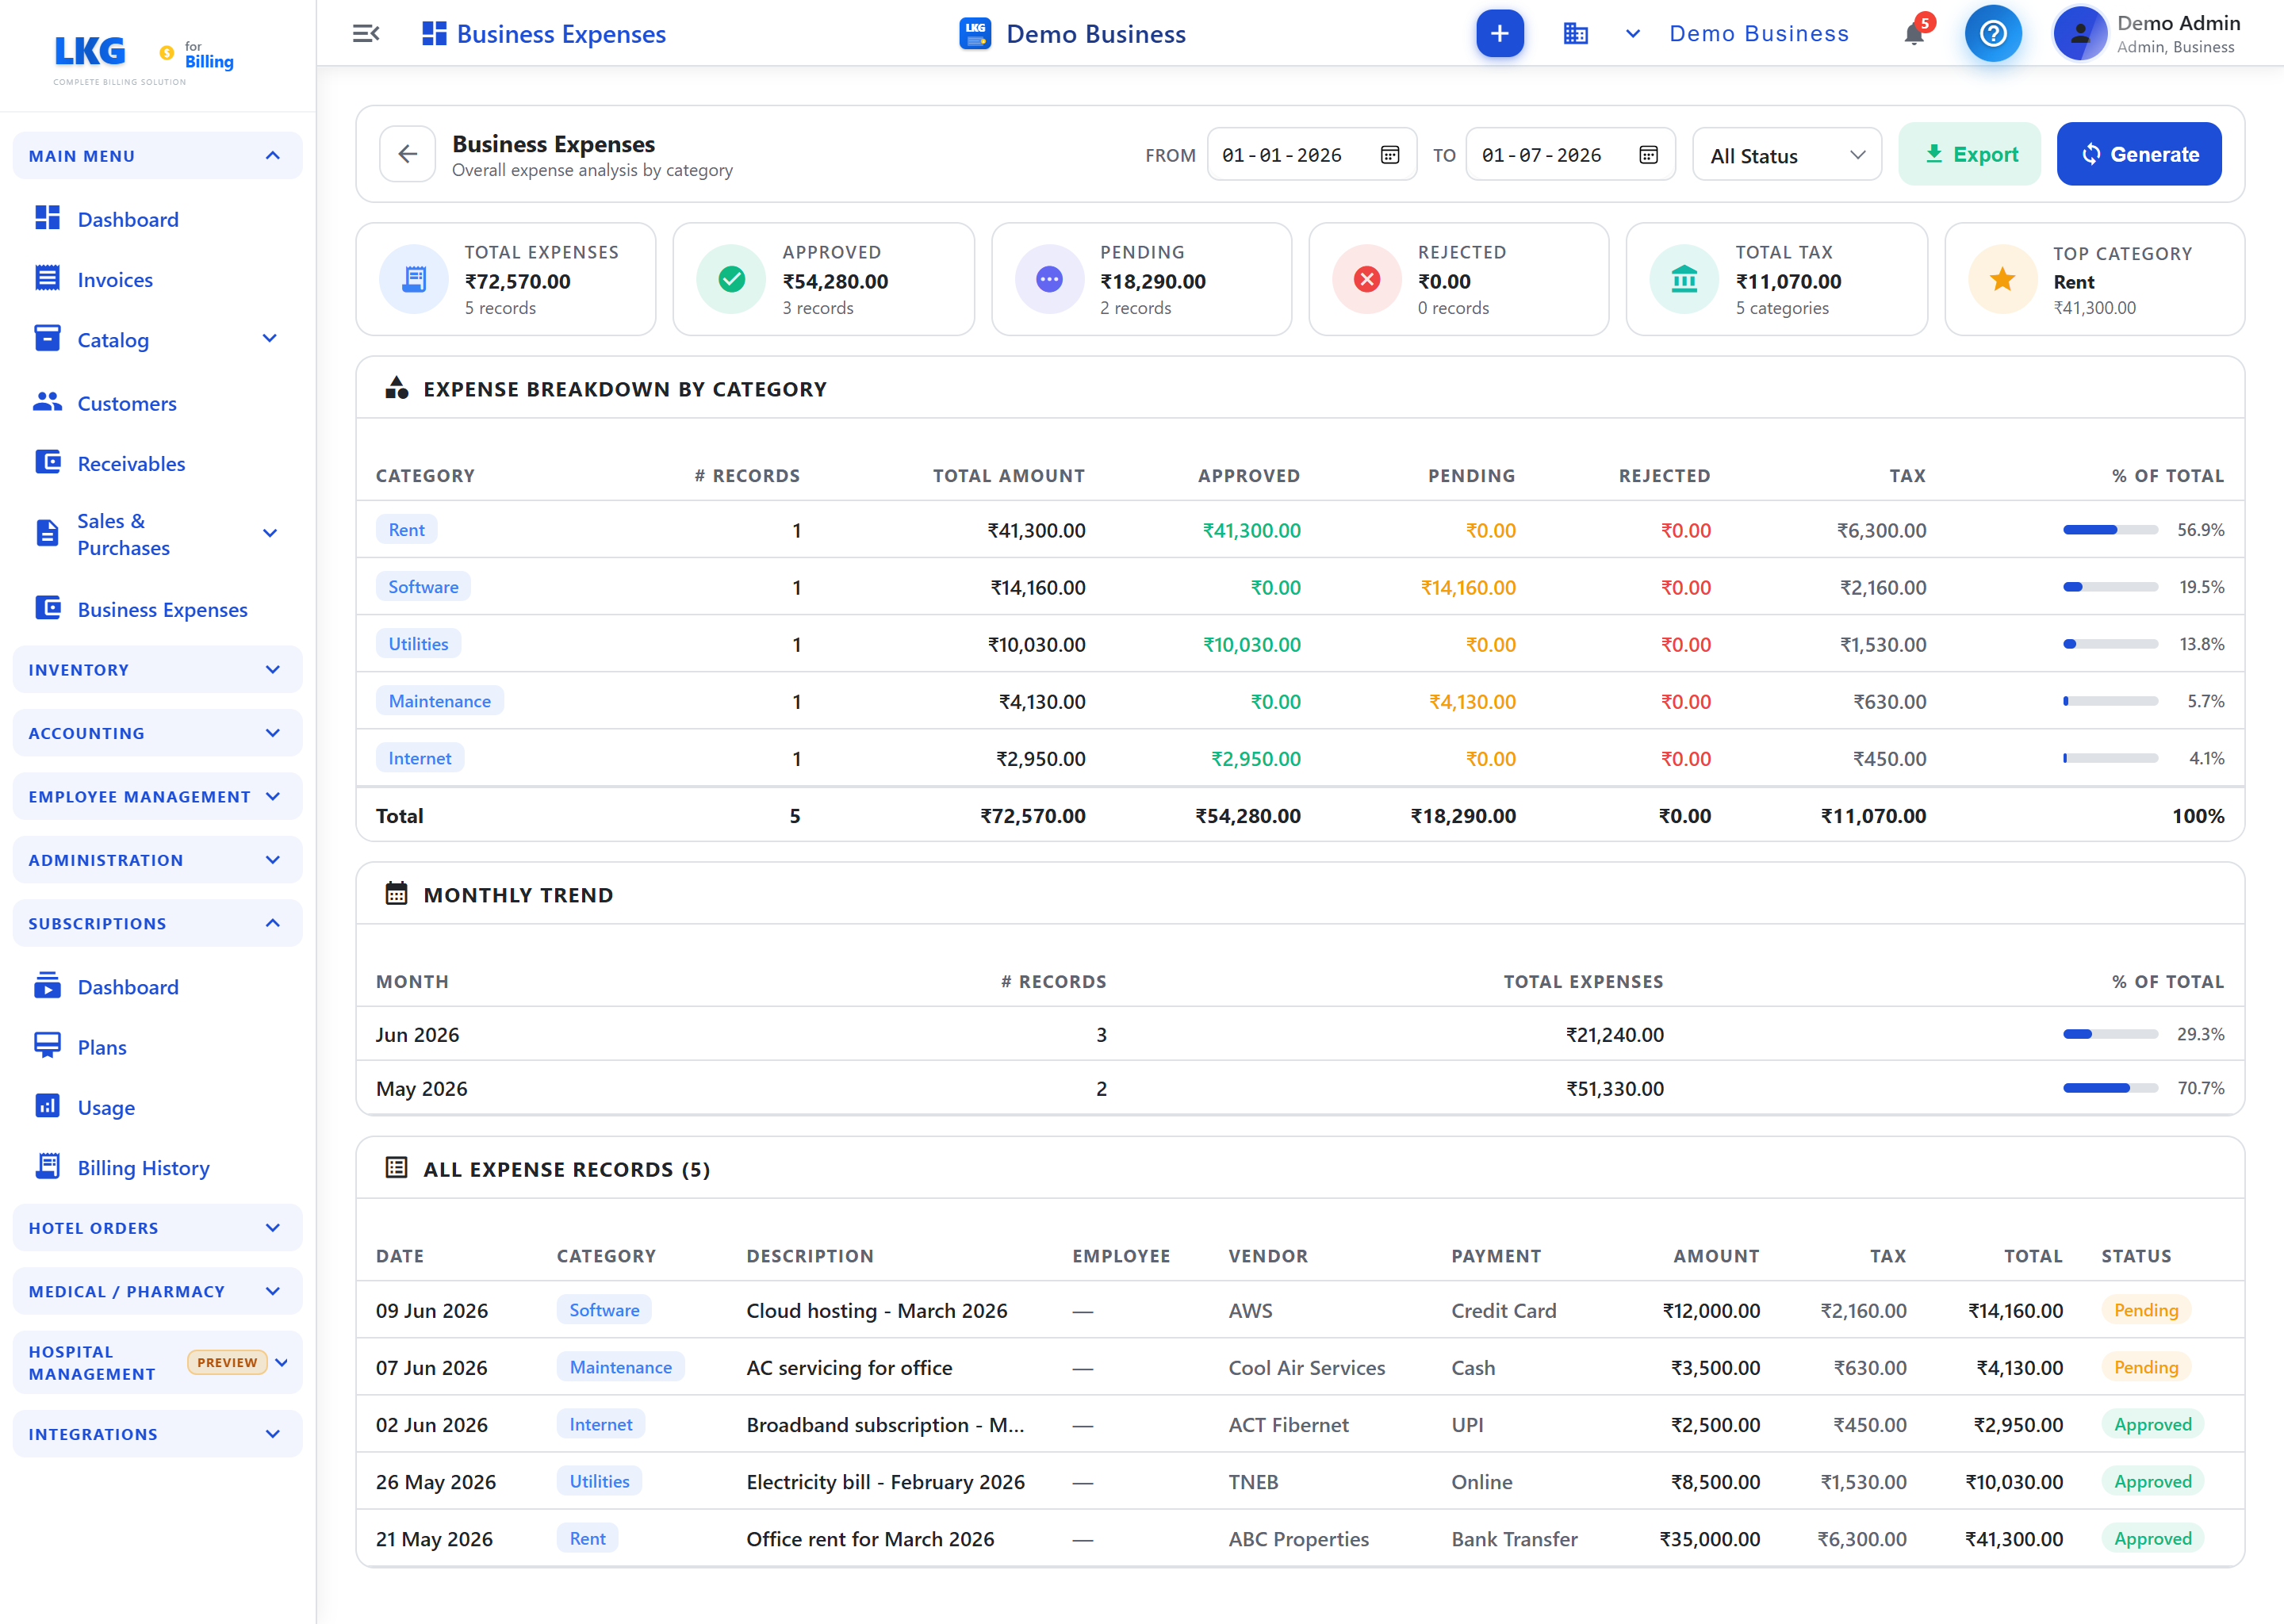Screen dimensions: 2284x1624
Task: Expand the Administration section
Action: pyautogui.click(x=157, y=860)
